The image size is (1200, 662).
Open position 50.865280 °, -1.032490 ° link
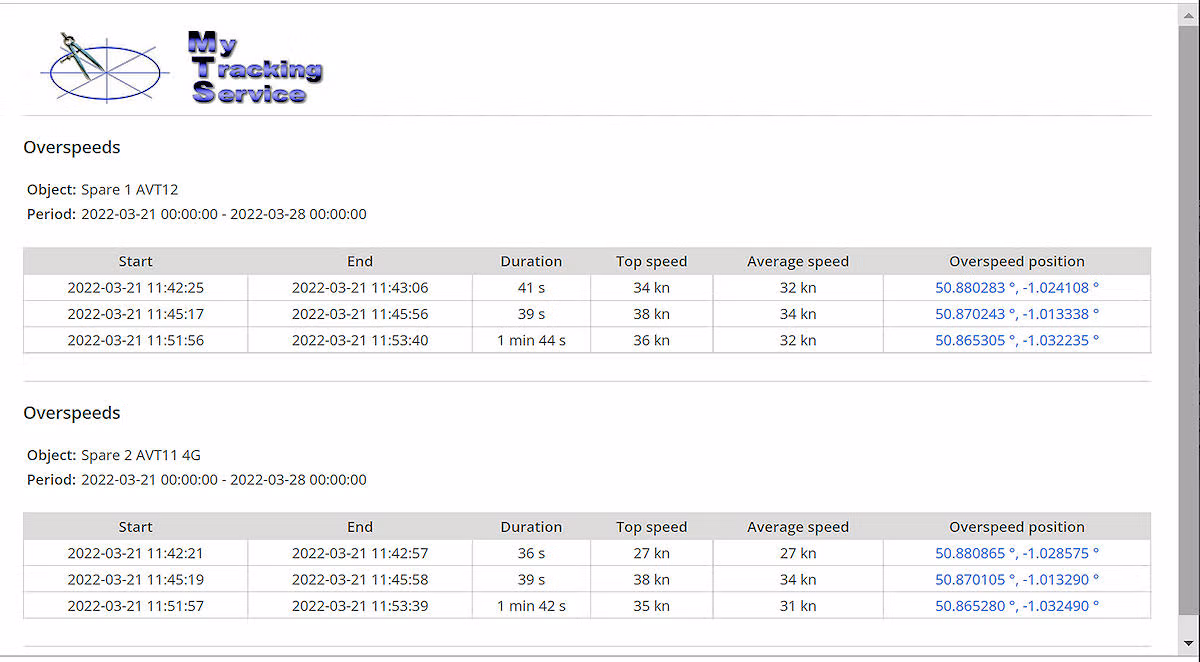click(x=1017, y=606)
